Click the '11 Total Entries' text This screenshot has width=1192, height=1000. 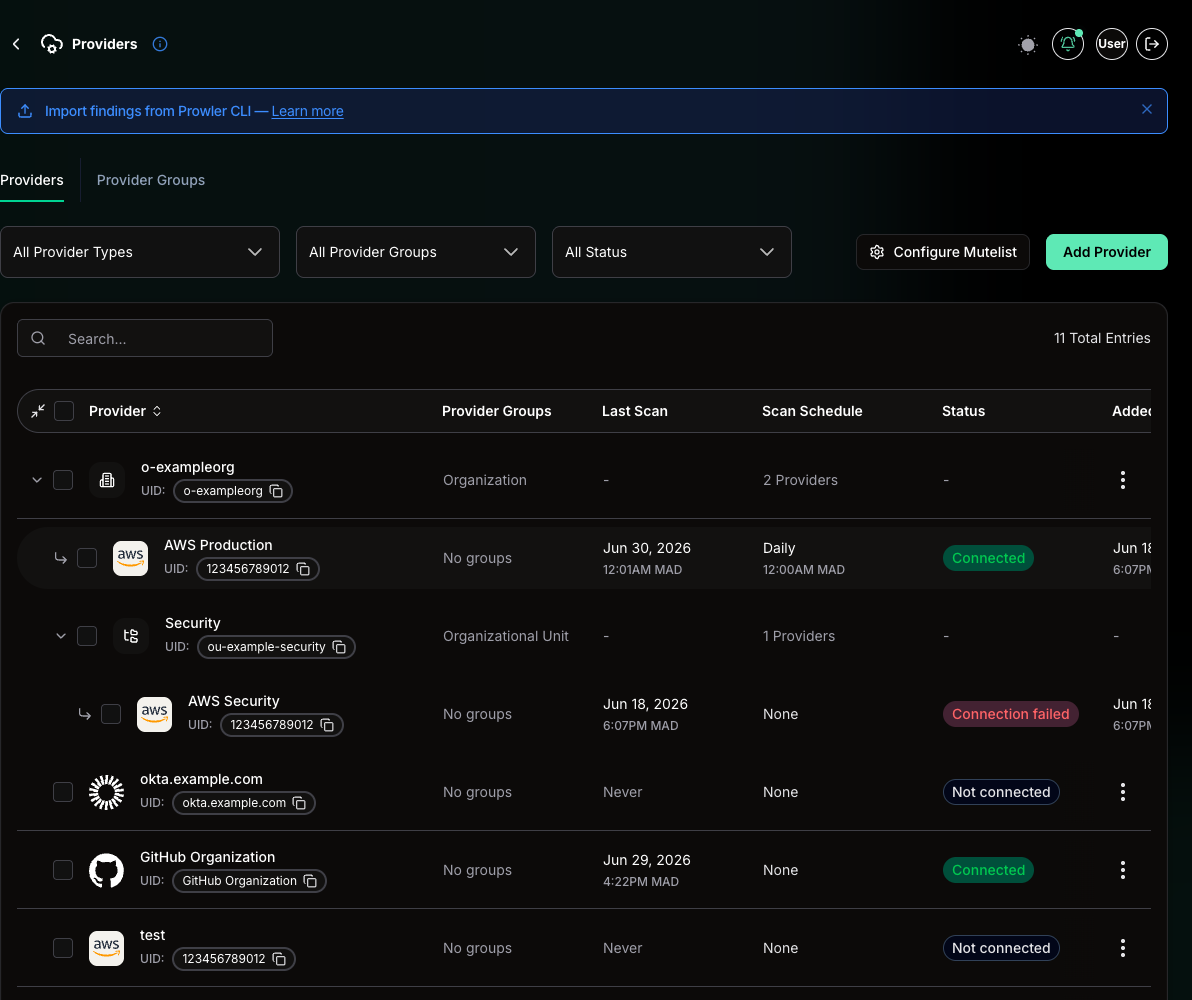pos(1102,338)
